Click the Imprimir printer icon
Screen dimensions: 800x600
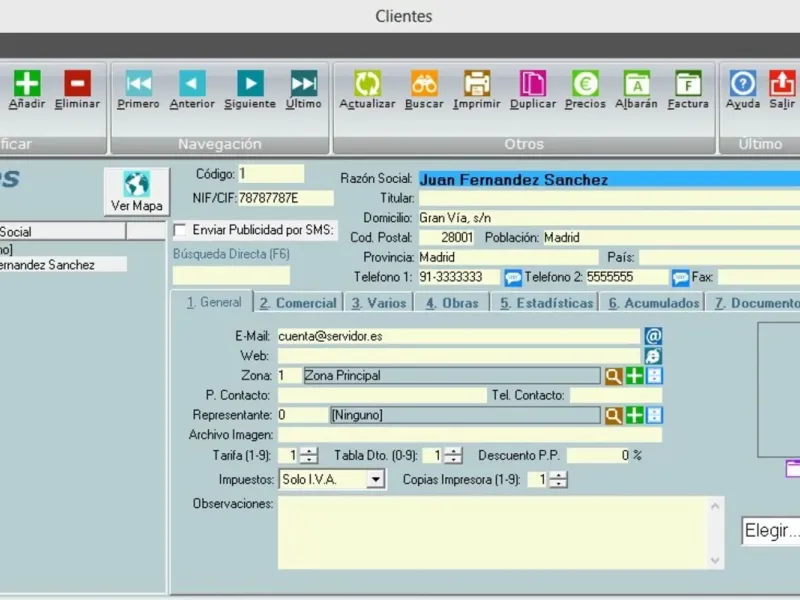477,83
